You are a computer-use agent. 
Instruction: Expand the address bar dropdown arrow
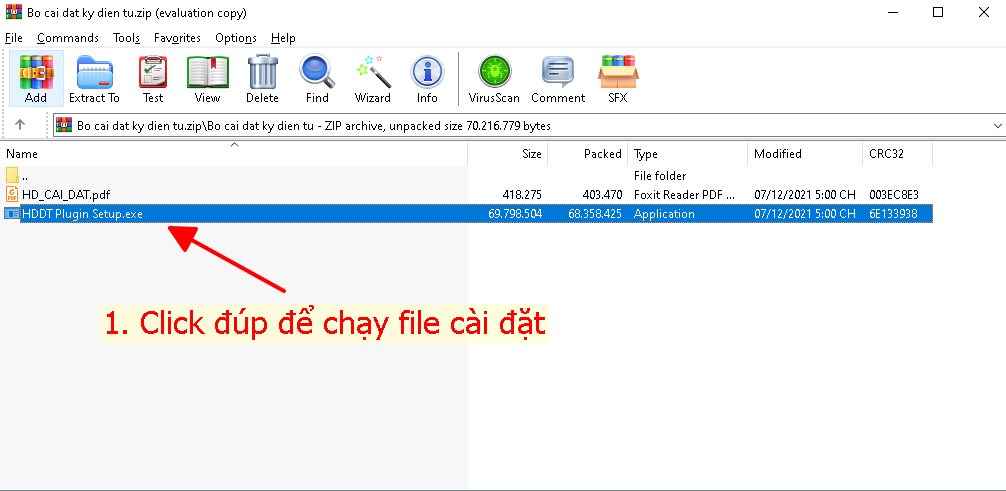[x=997, y=126]
